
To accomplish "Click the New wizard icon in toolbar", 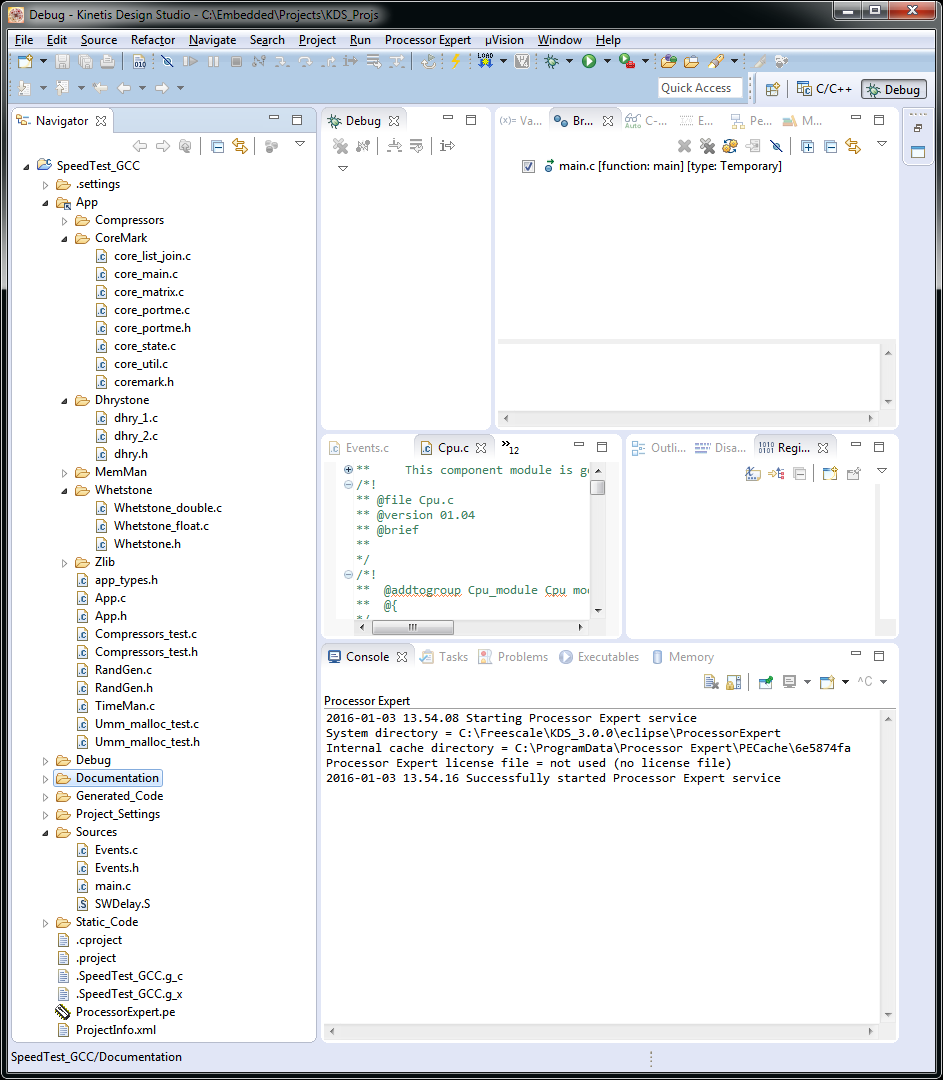I will [x=25, y=61].
